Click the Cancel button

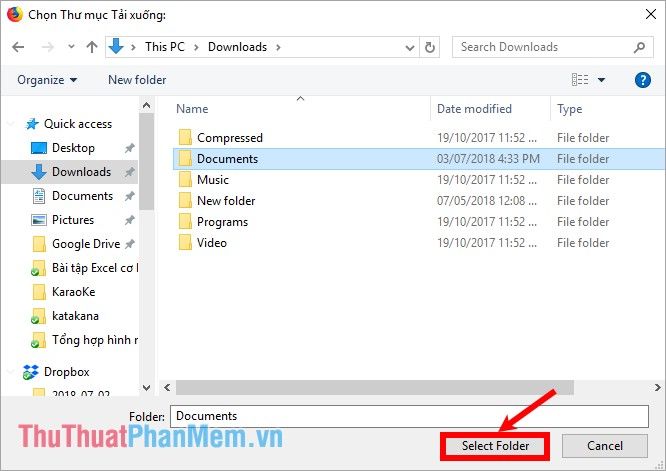pos(605,446)
